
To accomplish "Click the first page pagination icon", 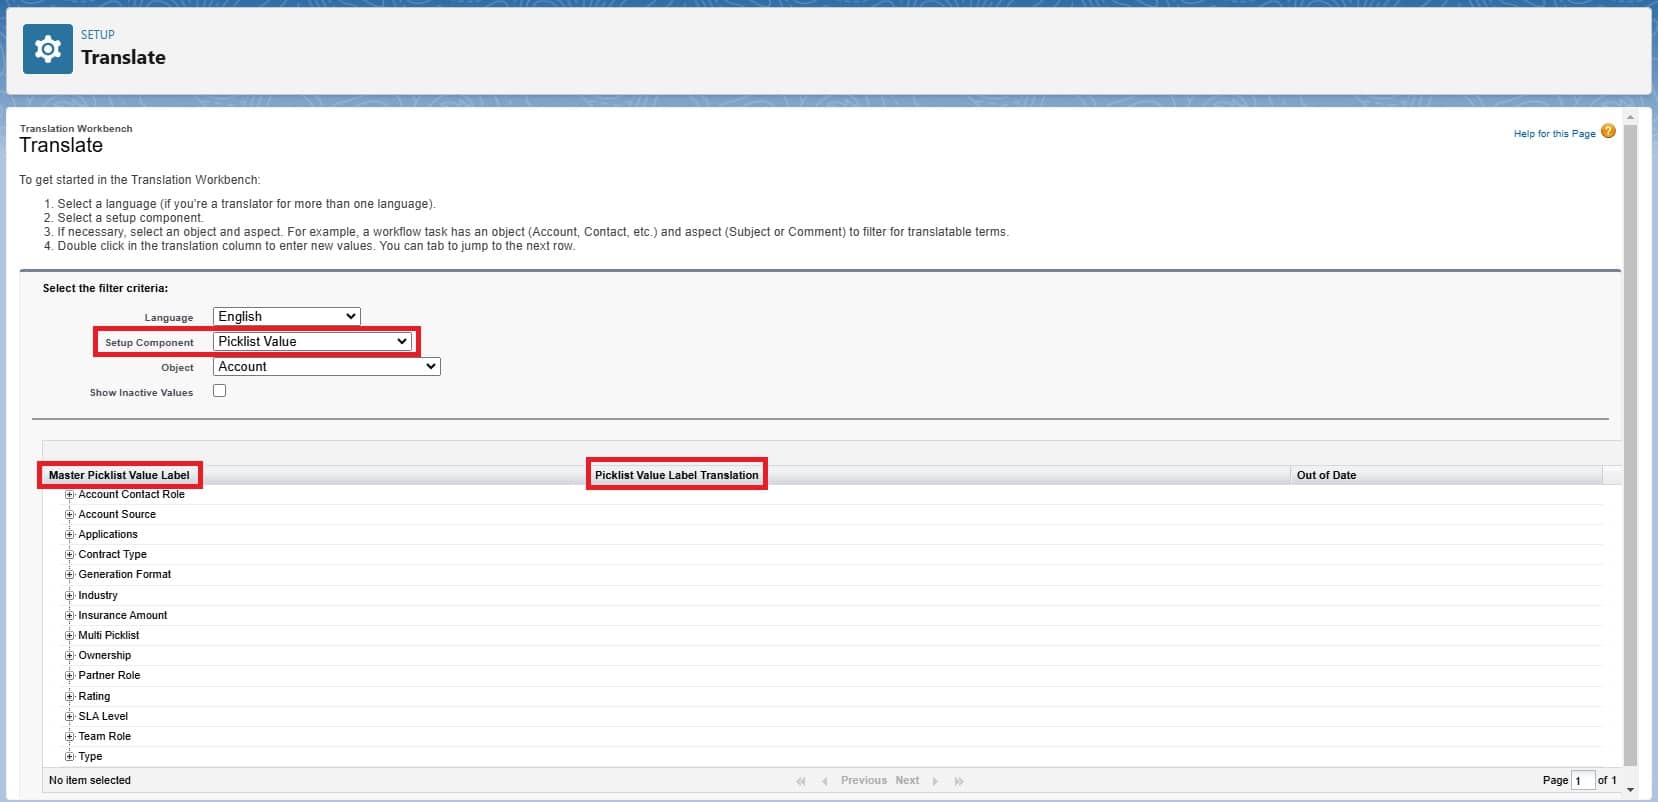I will pos(801,781).
